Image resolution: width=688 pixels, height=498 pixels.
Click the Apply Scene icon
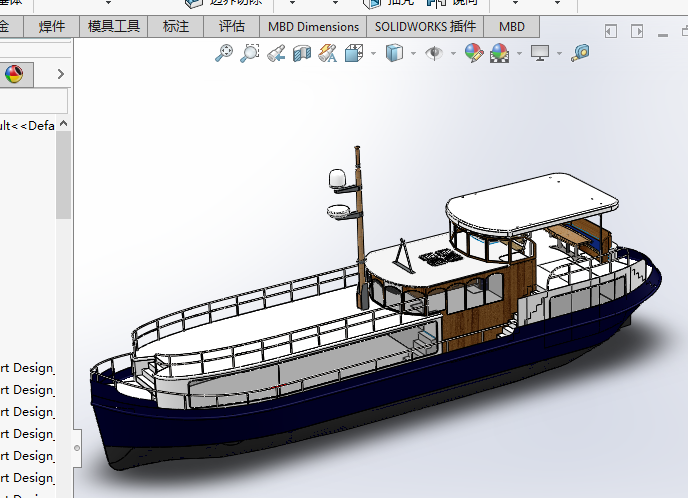click(499, 53)
